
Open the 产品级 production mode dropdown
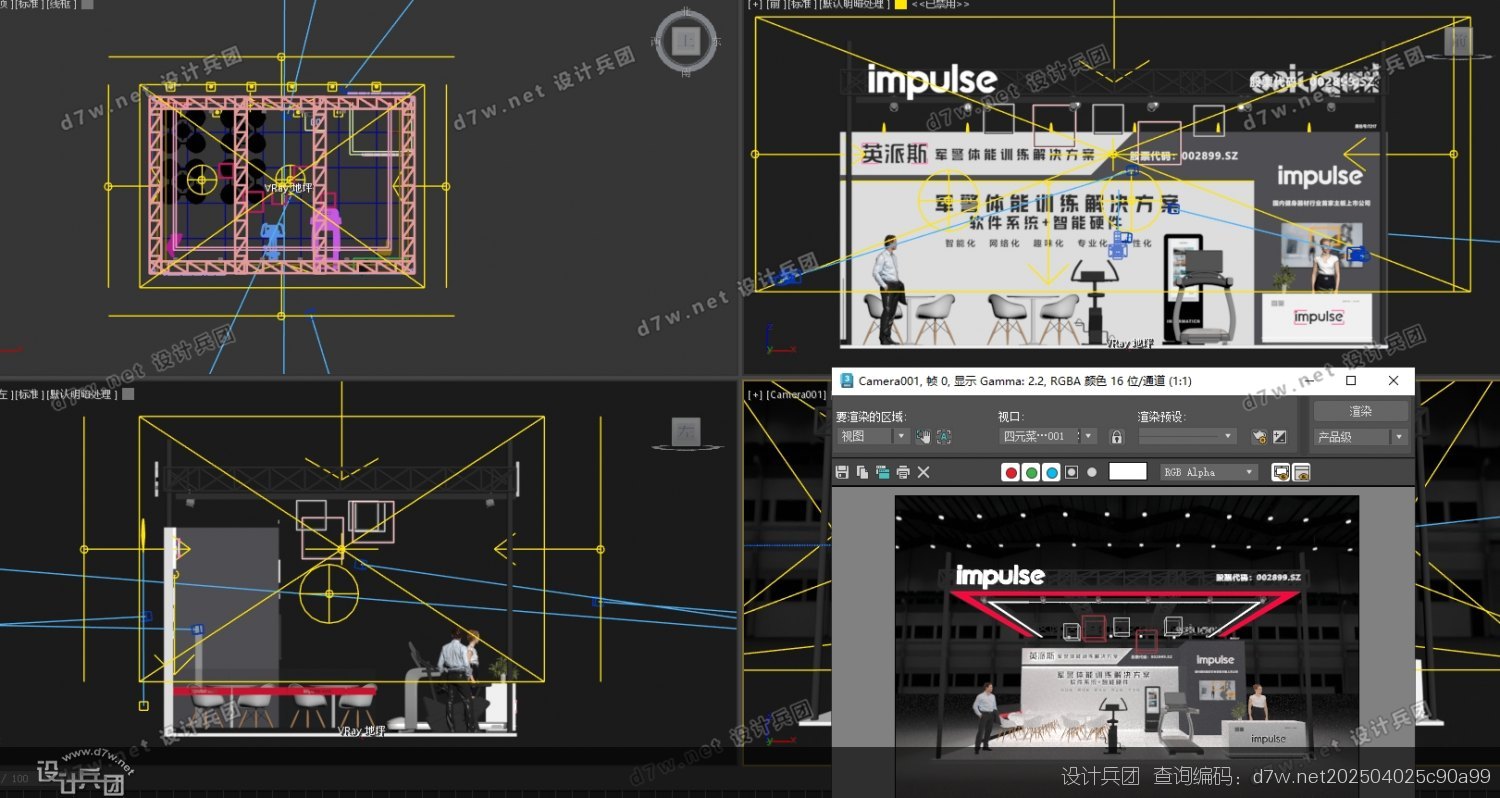click(1360, 437)
